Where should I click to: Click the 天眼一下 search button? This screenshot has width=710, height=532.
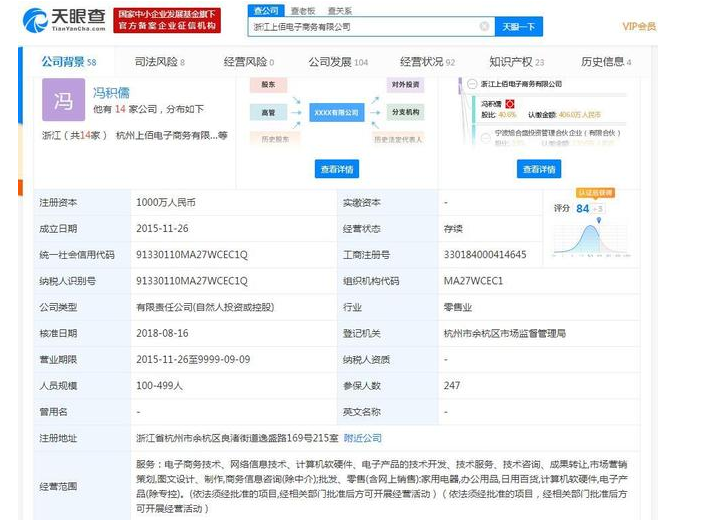(518, 27)
